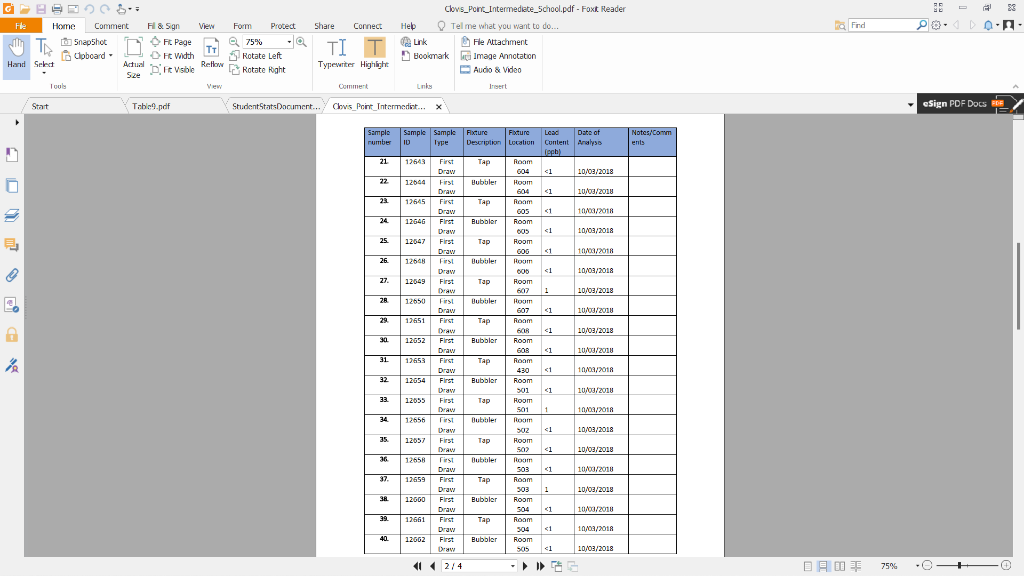Screen dimensions: 1024x576
Task: Open the Bookmarks panel in the sidebar
Action: pyautogui.click(x=13, y=154)
